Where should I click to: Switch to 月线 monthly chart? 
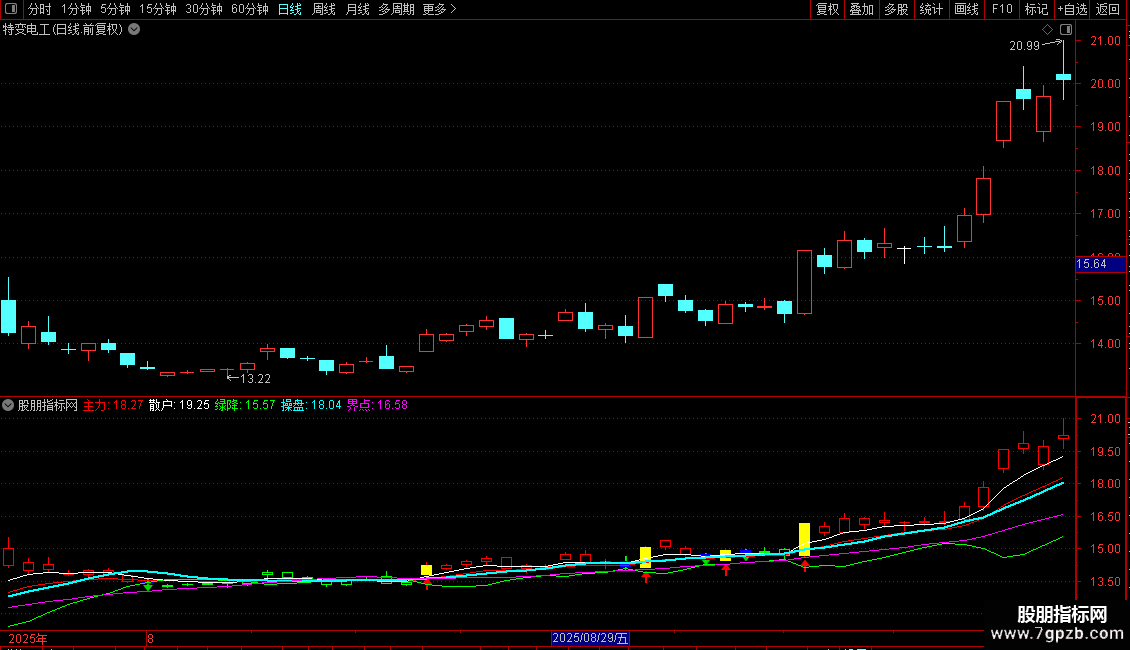pyautogui.click(x=357, y=9)
